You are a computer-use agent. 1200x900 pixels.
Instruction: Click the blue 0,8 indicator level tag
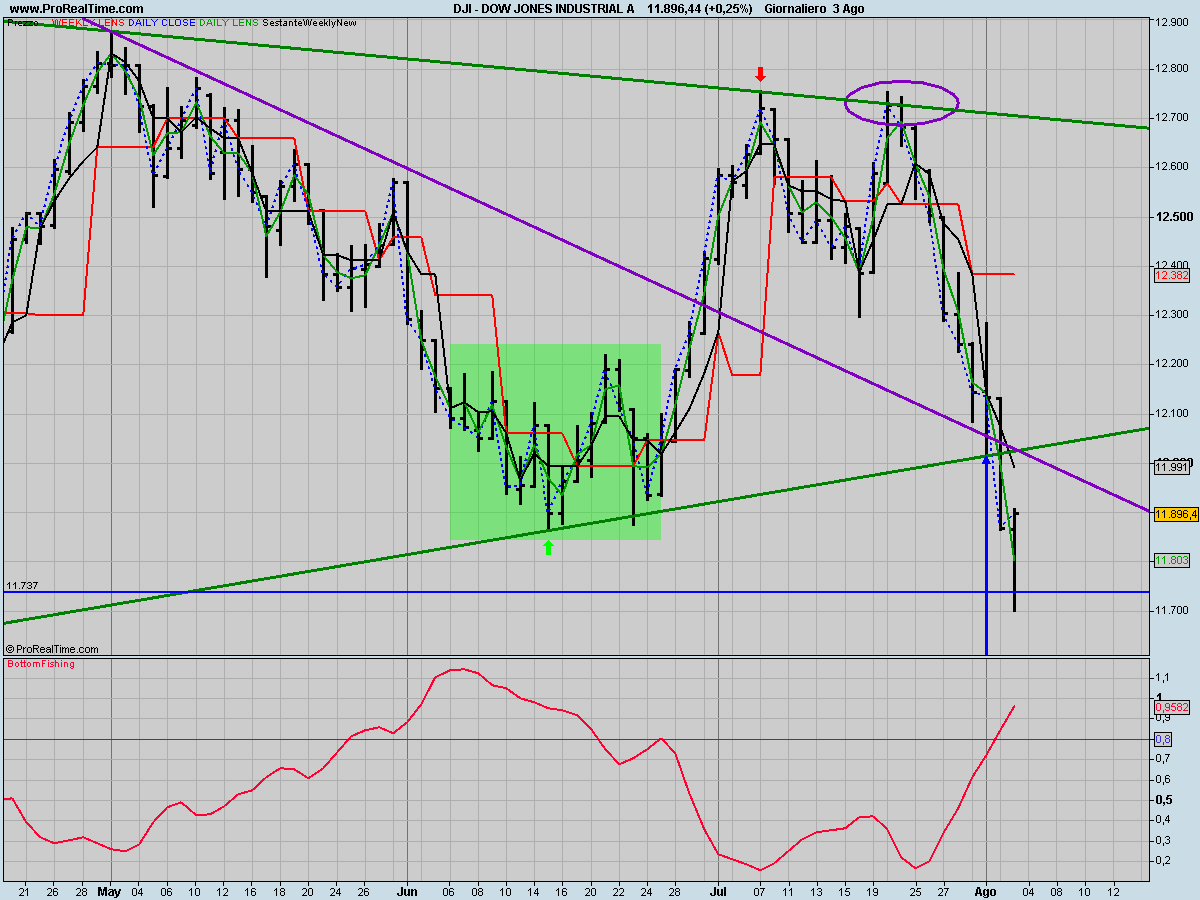tap(1163, 739)
